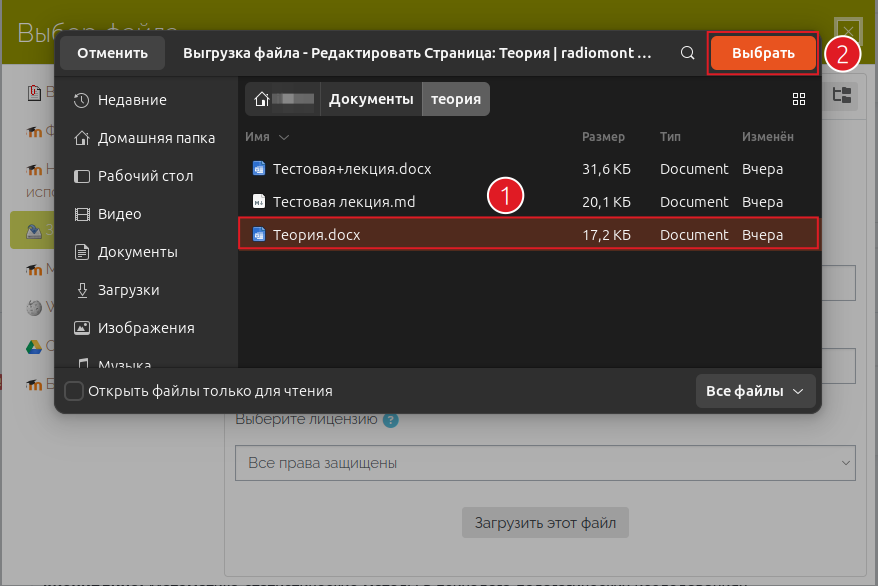Open Изображения folder in sidebar

pos(145,328)
